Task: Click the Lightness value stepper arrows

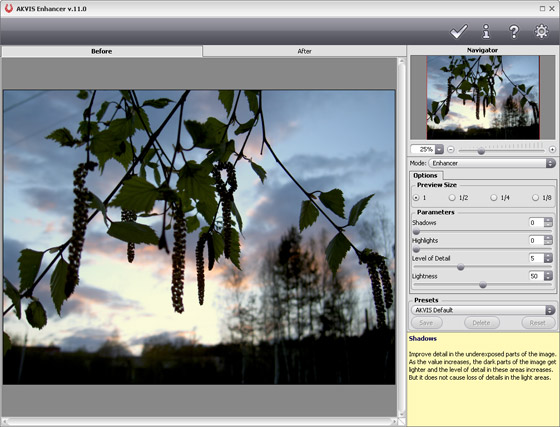Action: click(x=548, y=276)
